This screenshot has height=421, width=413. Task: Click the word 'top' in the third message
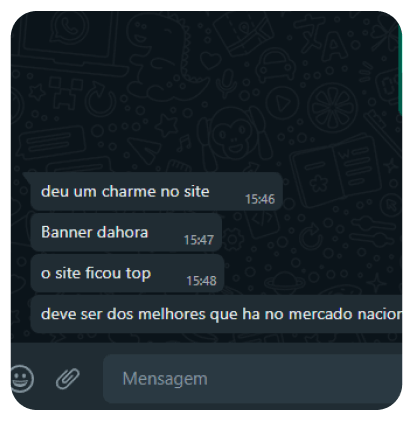pyautogui.click(x=138, y=275)
